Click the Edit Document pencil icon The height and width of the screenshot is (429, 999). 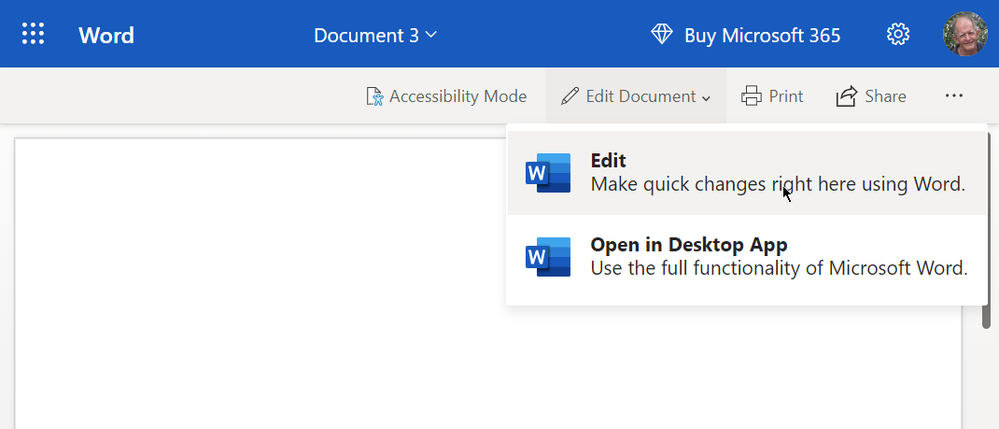coord(570,97)
